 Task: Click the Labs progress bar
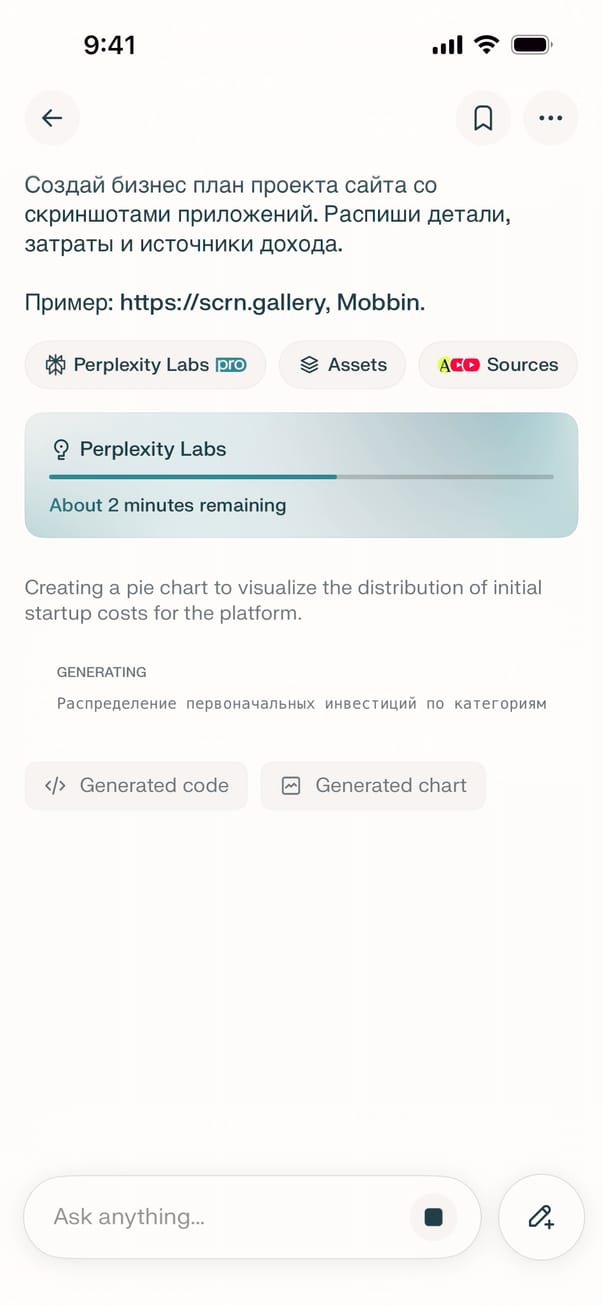[301, 477]
